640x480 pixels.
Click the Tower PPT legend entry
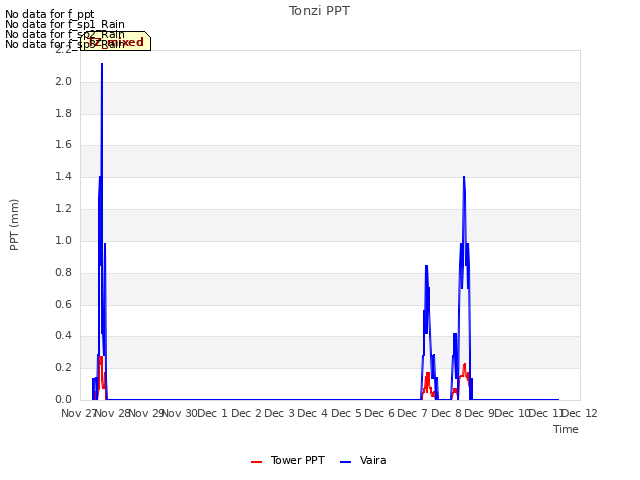click(288, 460)
